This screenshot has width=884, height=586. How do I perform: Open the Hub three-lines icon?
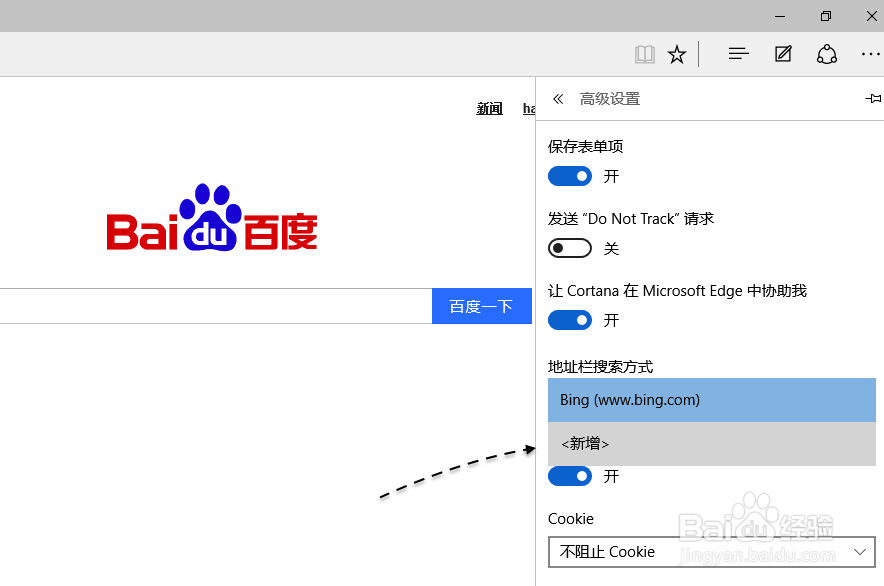coord(739,54)
